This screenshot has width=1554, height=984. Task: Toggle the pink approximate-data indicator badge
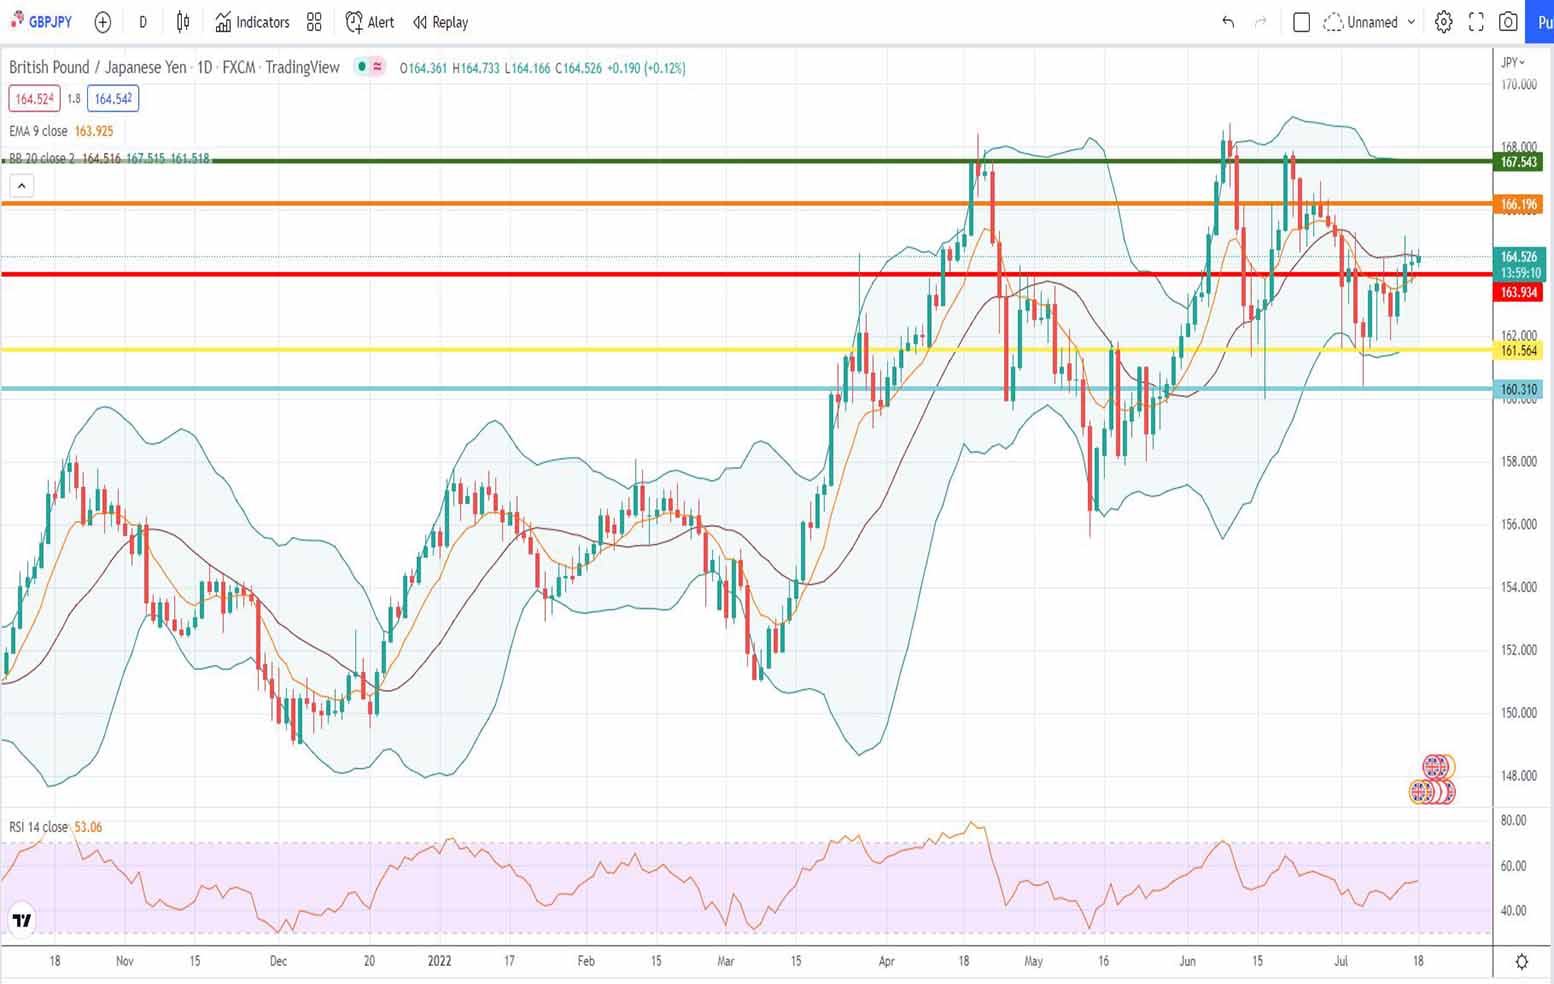tap(377, 67)
